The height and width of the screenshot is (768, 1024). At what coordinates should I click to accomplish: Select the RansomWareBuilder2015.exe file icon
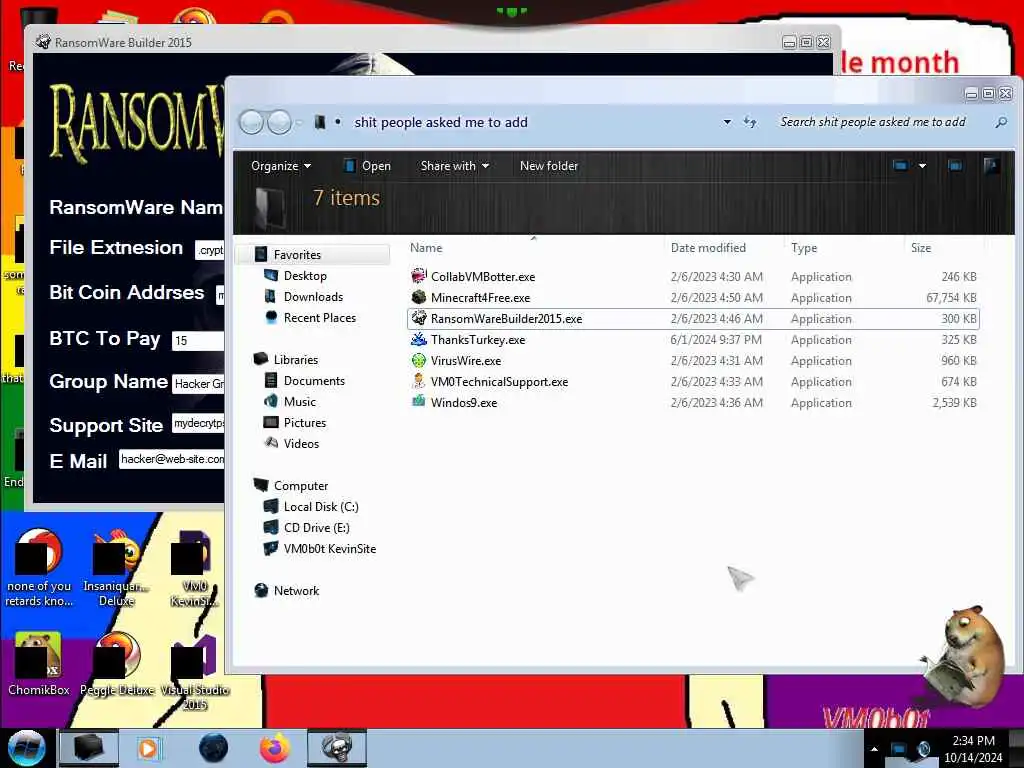click(x=419, y=318)
